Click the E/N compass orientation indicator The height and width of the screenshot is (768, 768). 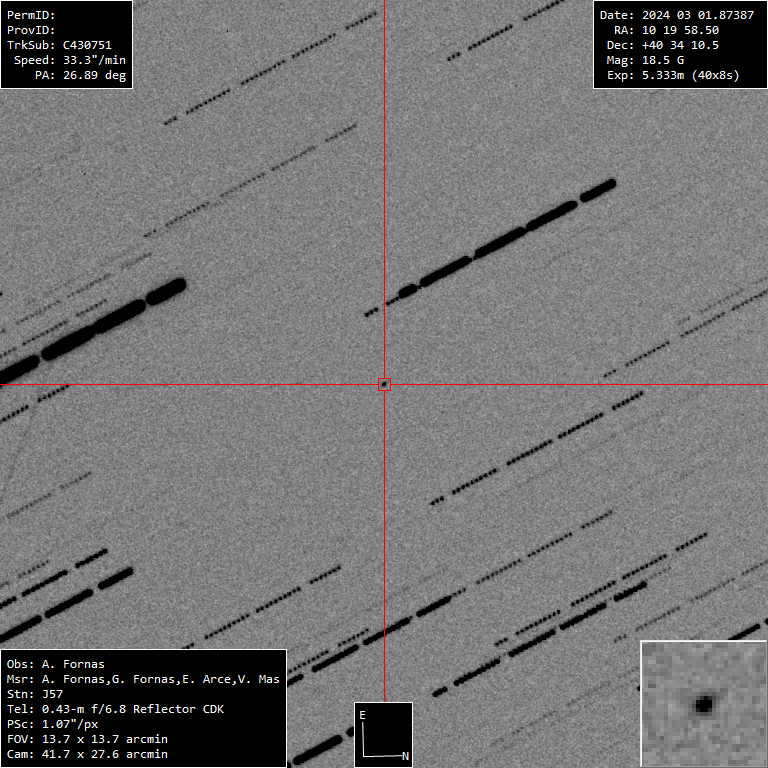click(383, 734)
